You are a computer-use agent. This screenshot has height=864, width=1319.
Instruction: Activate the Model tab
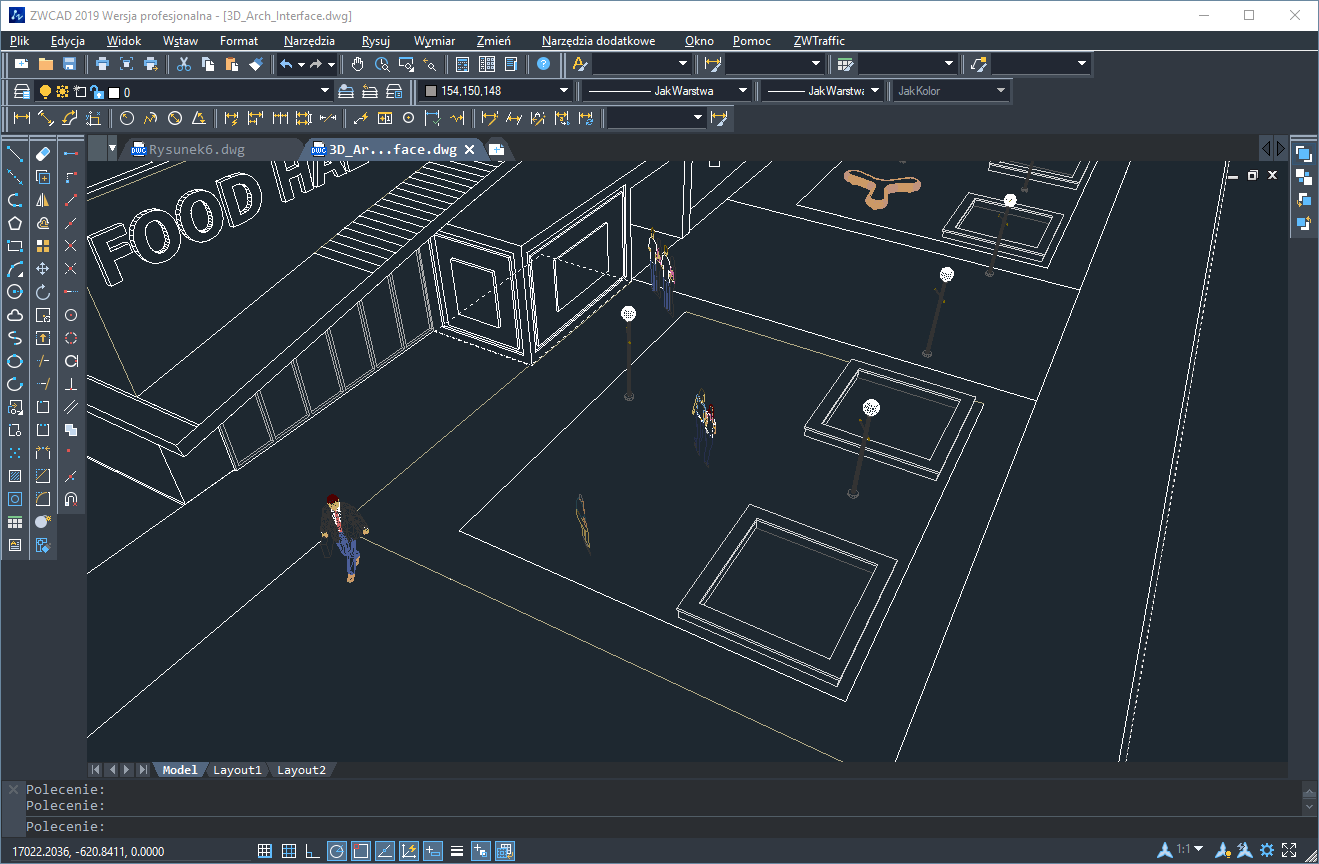[x=179, y=770]
